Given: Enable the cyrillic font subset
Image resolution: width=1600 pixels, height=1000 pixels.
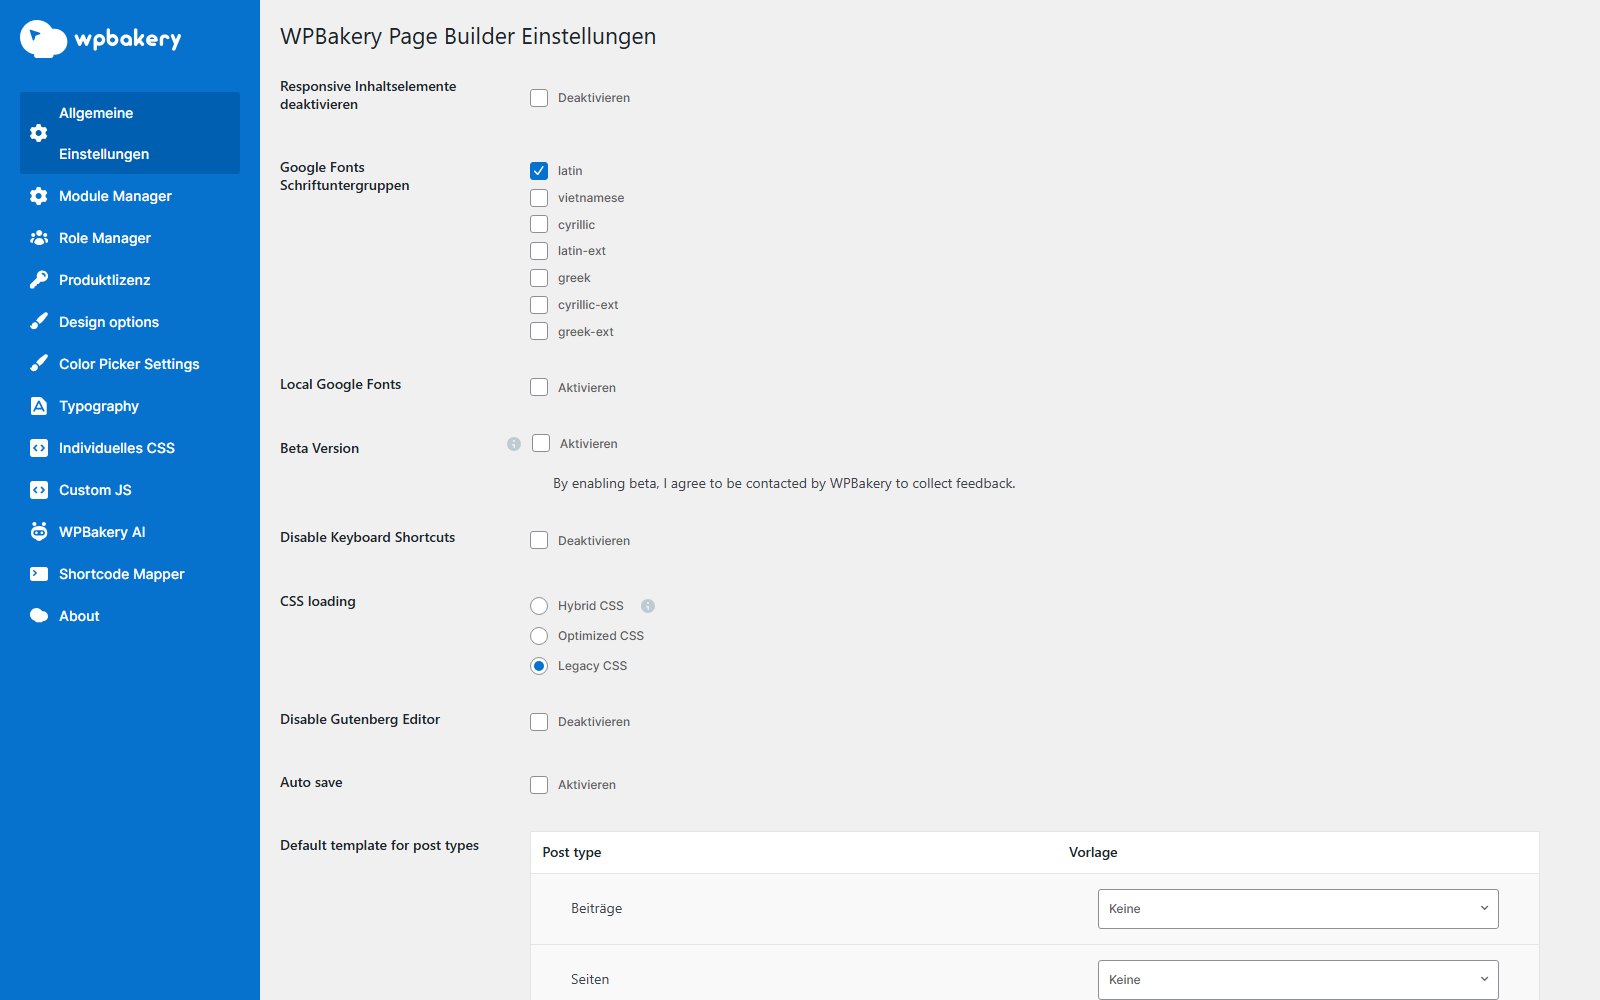Looking at the screenshot, I should pos(539,224).
